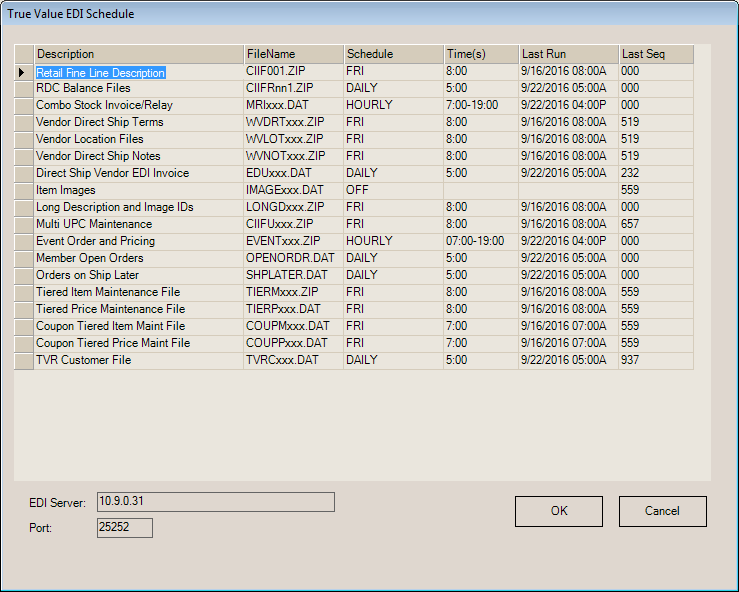Image resolution: width=739 pixels, height=592 pixels.
Task: Select the current row arrow indicator
Action: [x=24, y=72]
